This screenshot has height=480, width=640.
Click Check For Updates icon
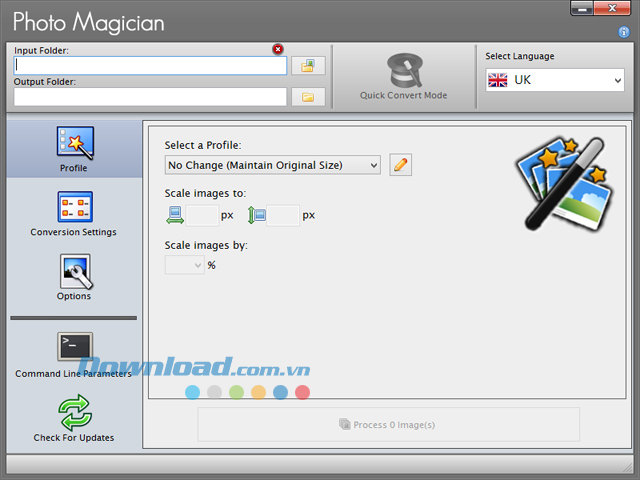pyautogui.click(x=75, y=413)
